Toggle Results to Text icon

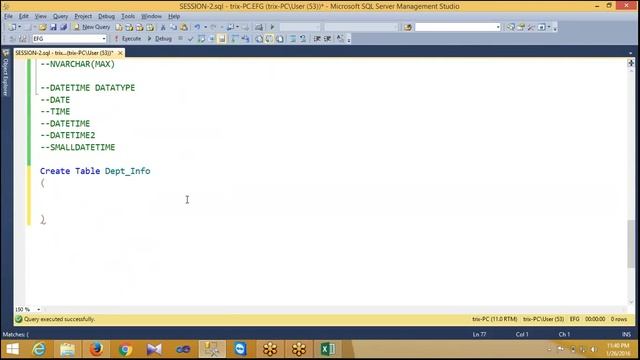259,39
